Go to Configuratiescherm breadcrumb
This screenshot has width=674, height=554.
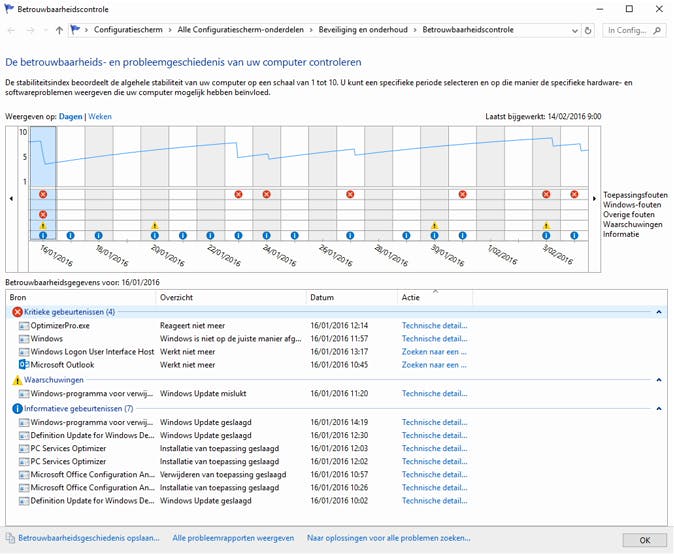click(x=128, y=30)
